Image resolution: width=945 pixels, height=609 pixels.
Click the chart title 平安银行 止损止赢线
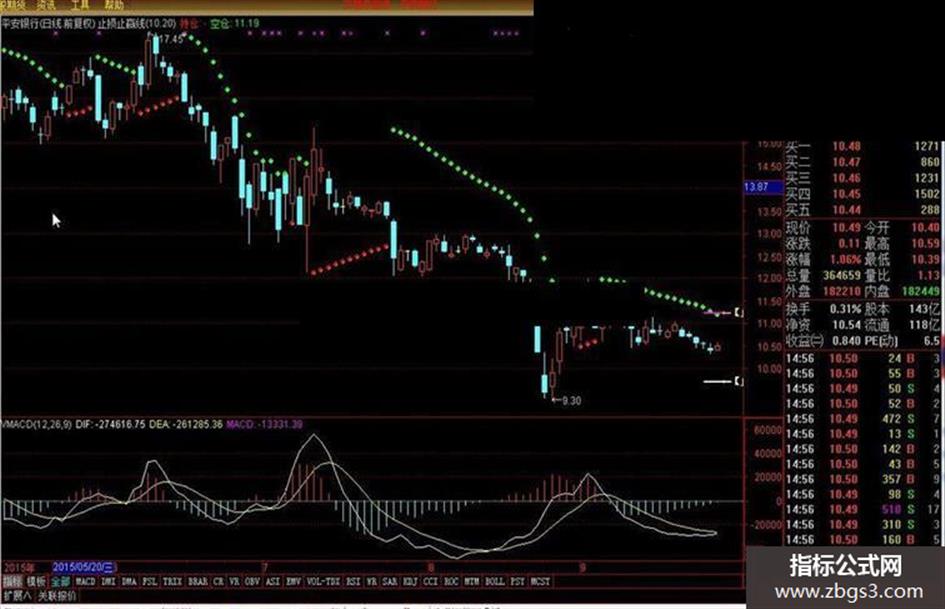coord(89,24)
